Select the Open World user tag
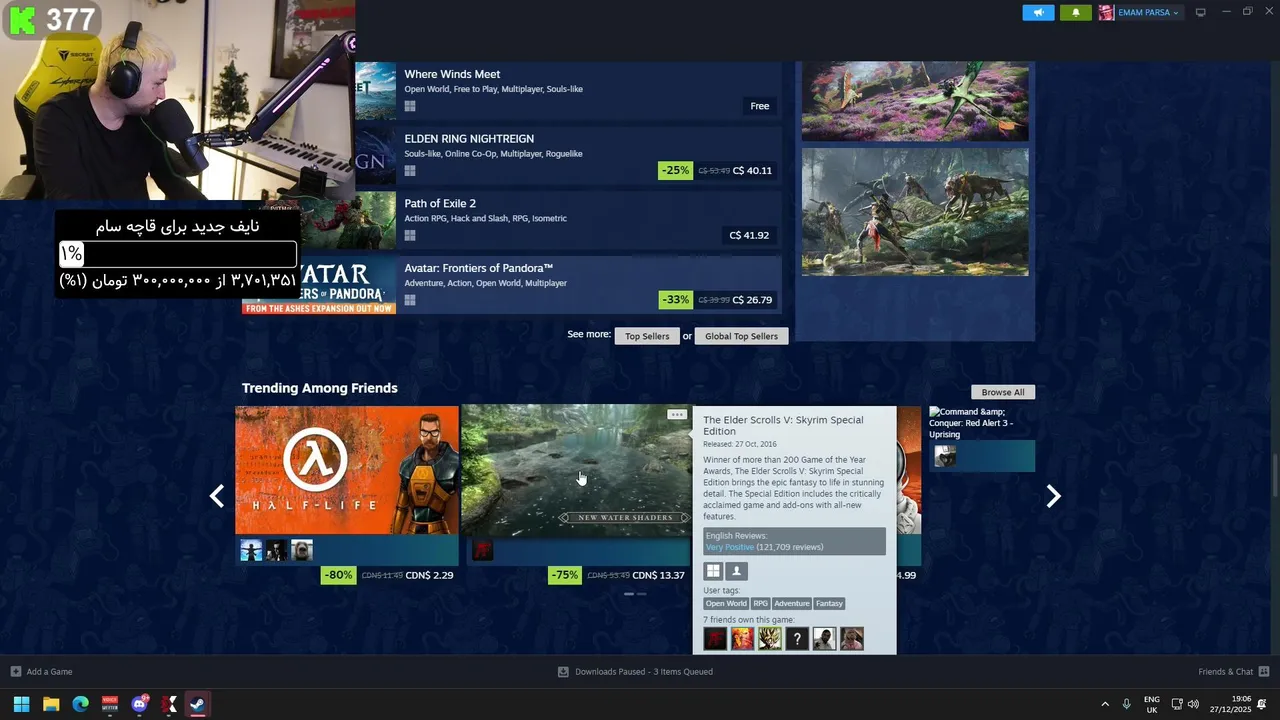 point(726,603)
